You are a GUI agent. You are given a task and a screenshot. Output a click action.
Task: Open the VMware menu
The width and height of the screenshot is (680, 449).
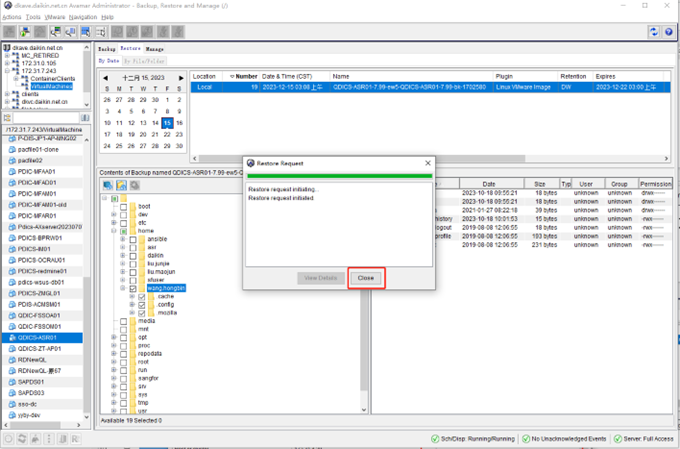[x=56, y=17]
